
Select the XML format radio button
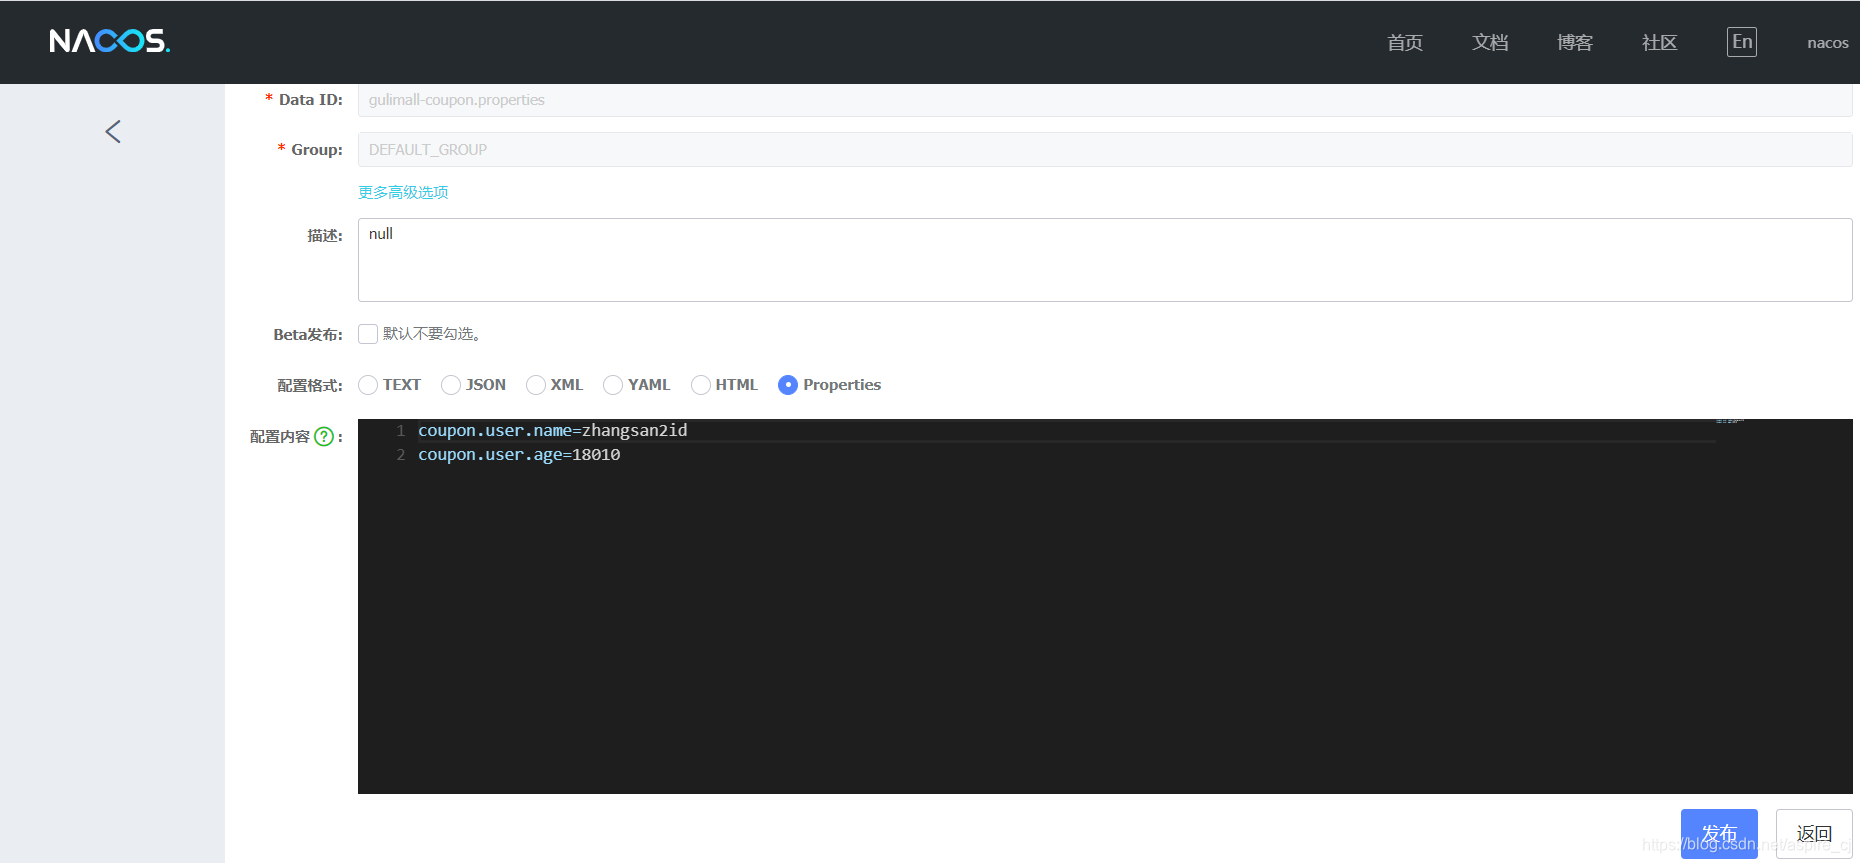[536, 385]
